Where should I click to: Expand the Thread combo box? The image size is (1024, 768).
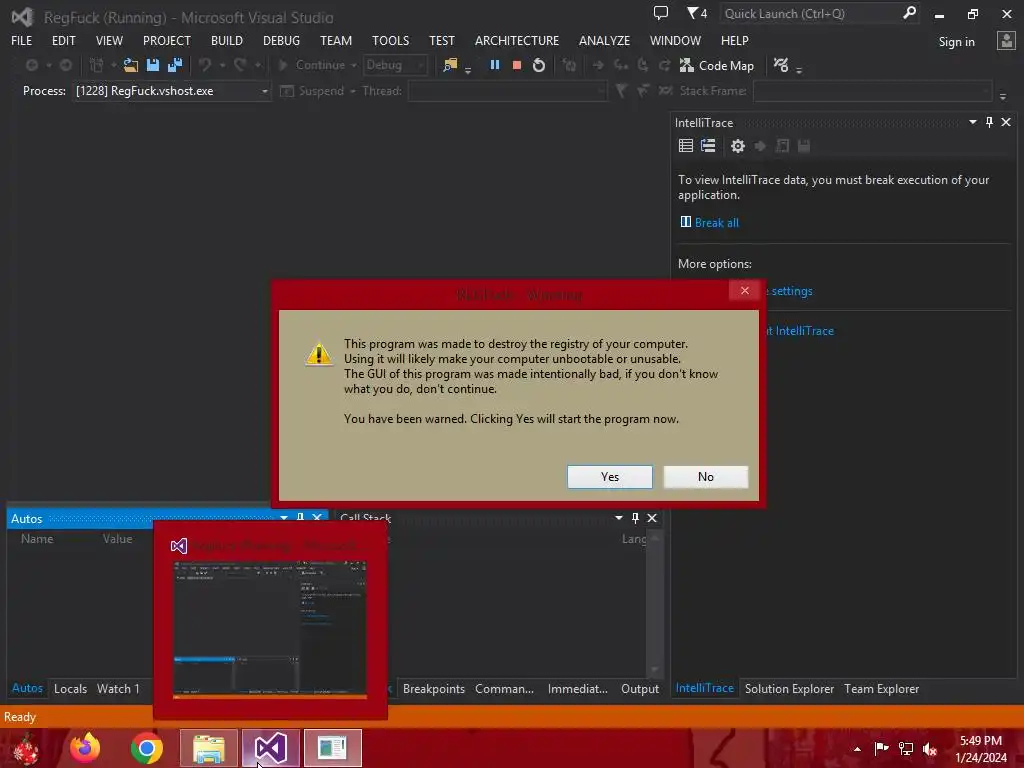(x=507, y=91)
